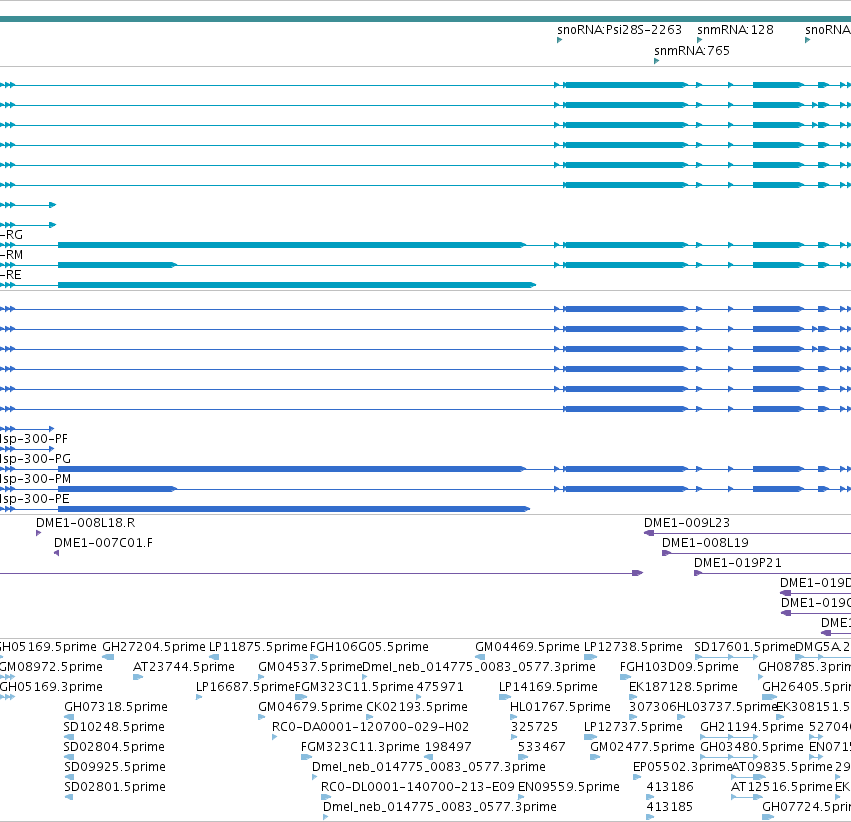Select the -RE transcript label
Image resolution: width=851 pixels, height=822 pixels.
click(x=11, y=275)
